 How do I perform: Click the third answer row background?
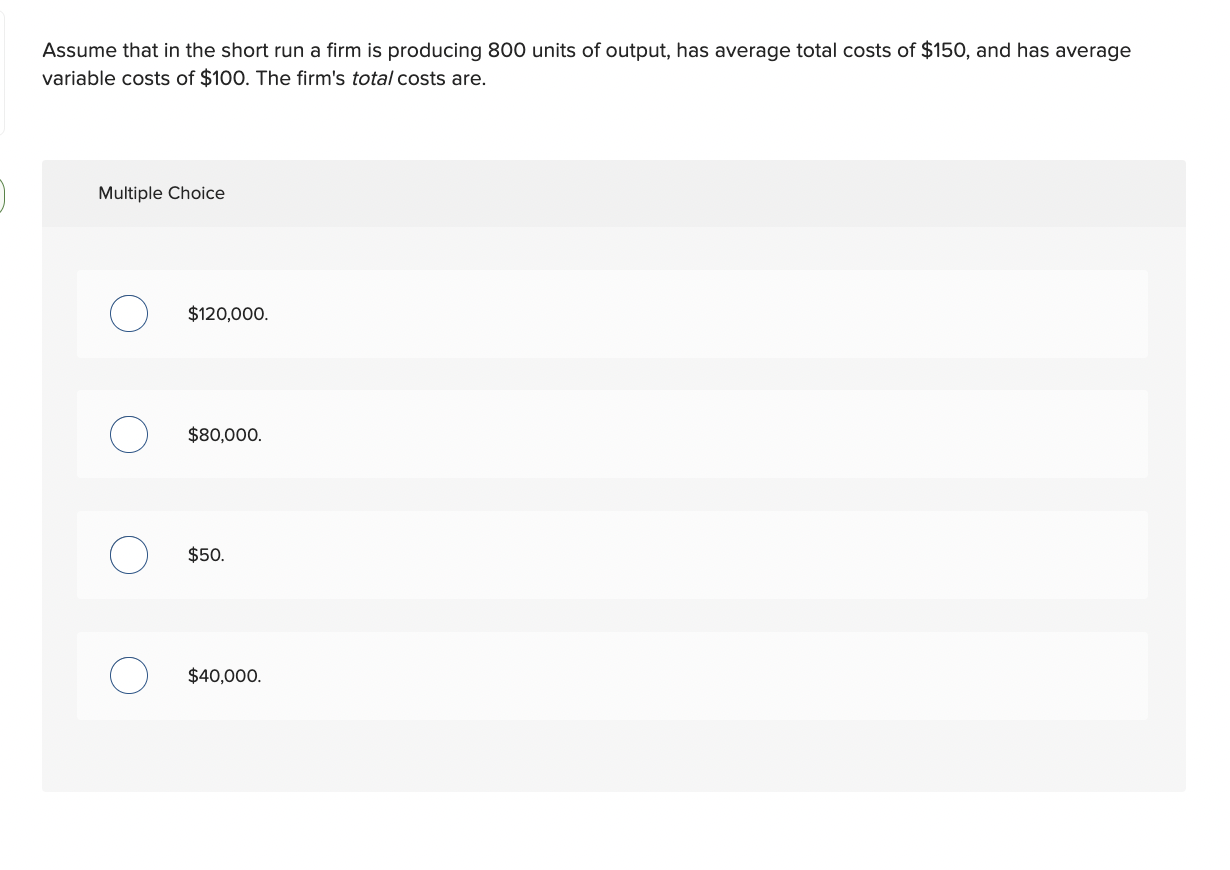coord(700,554)
